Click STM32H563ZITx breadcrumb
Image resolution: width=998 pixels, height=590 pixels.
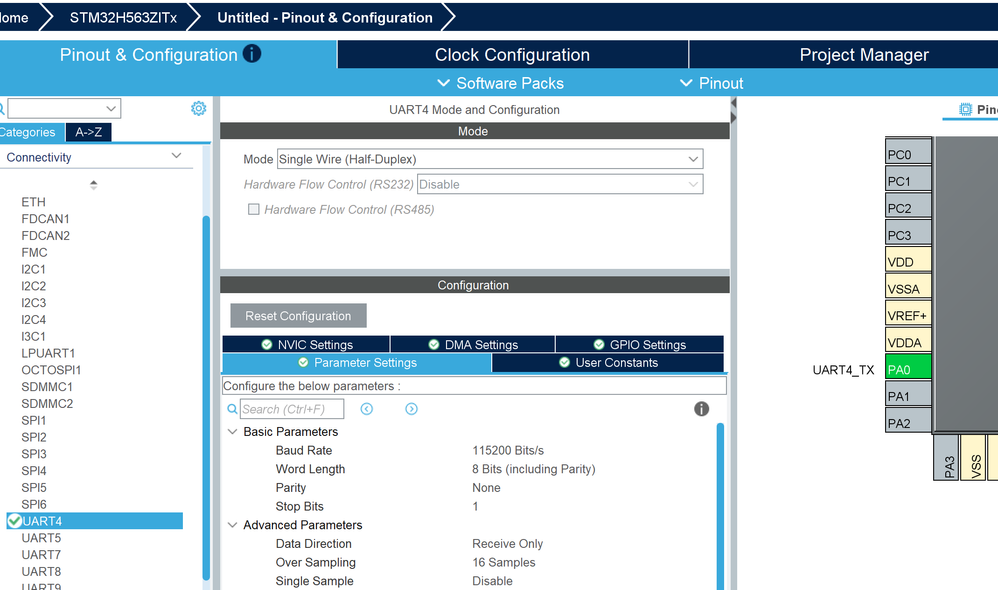[123, 18]
